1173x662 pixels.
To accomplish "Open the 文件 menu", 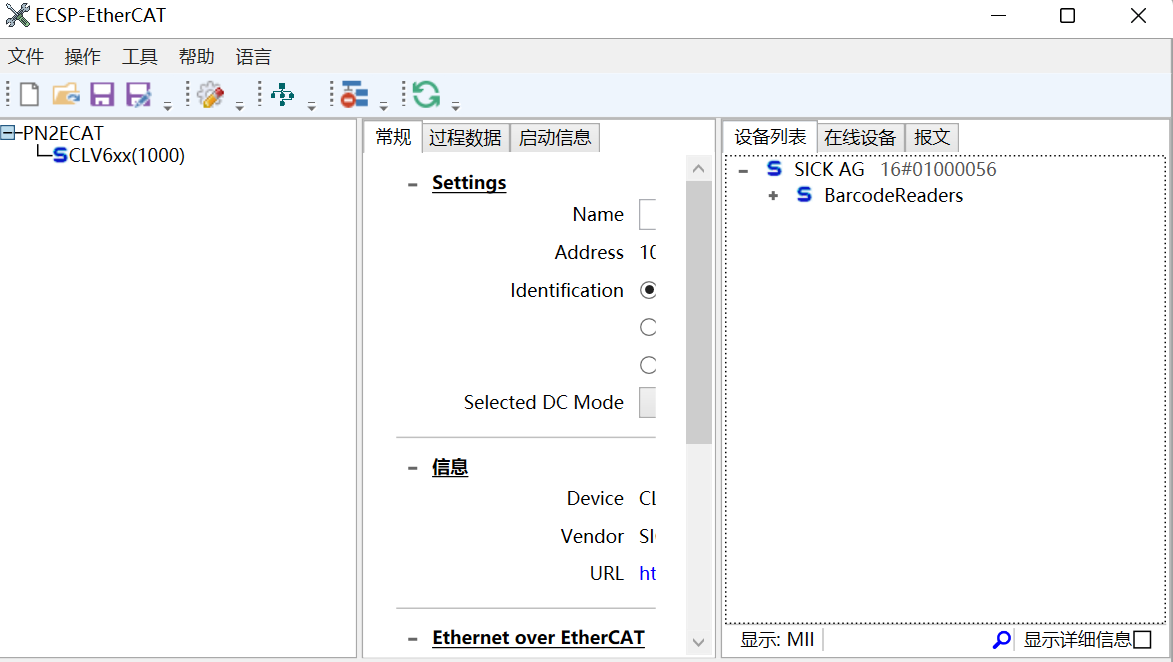I will click(26, 57).
